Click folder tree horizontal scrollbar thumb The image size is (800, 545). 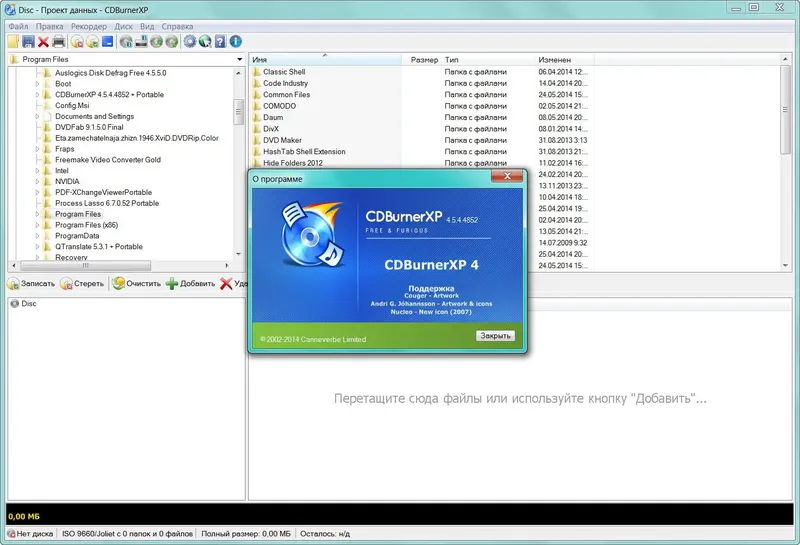tap(85, 266)
